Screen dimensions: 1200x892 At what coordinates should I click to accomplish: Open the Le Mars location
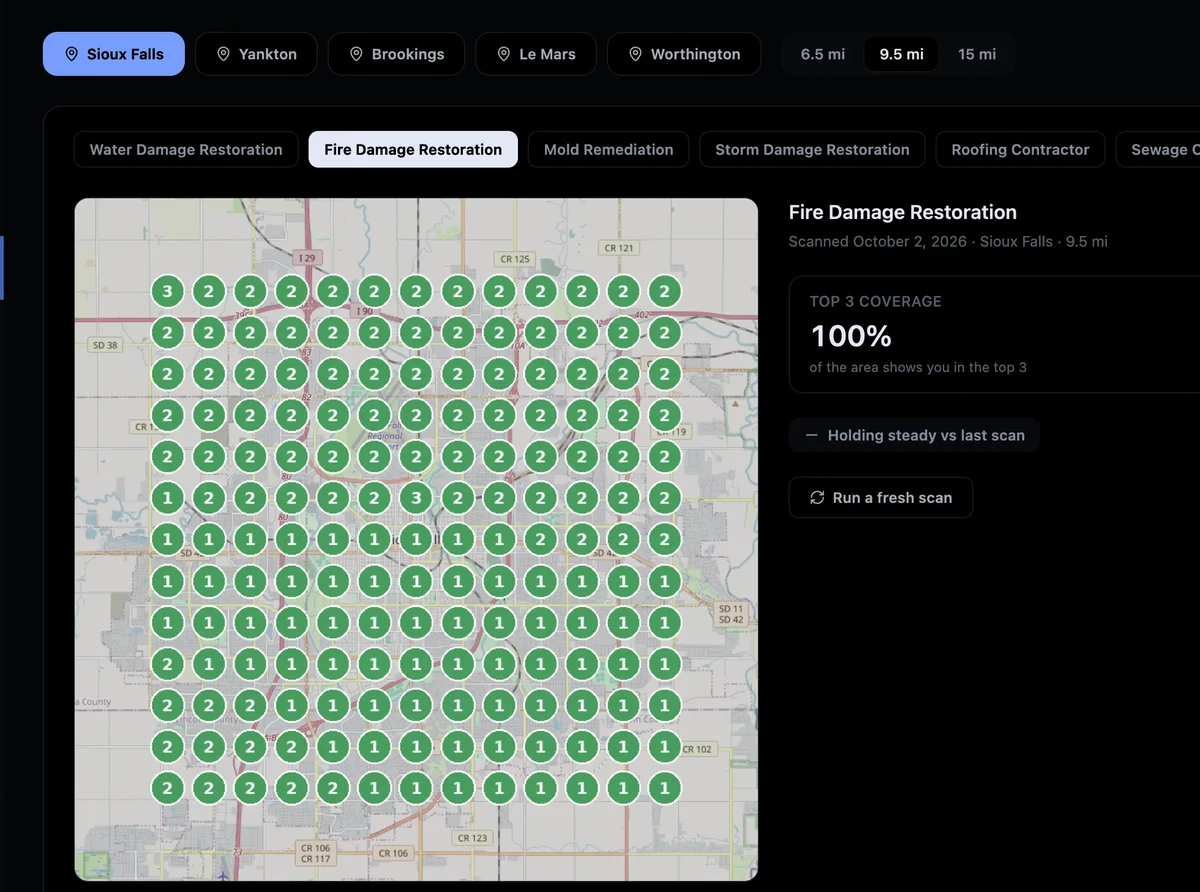pyautogui.click(x=536, y=54)
